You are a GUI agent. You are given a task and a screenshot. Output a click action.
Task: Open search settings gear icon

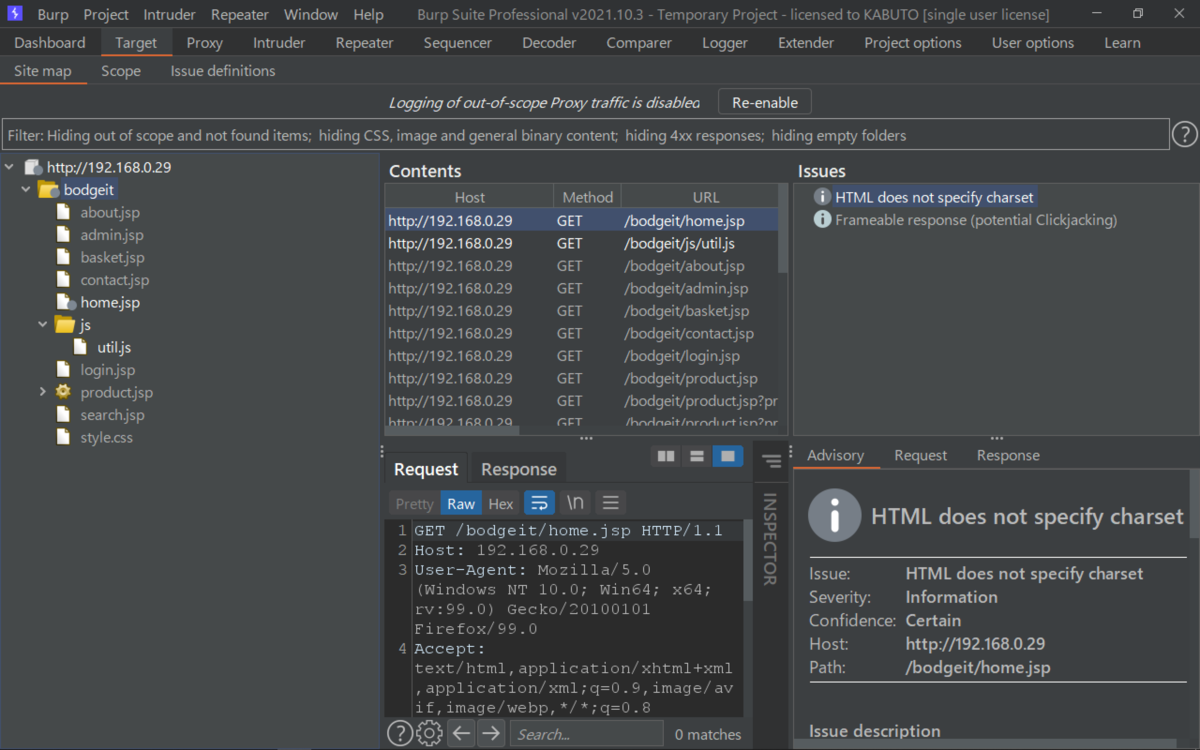pyautogui.click(x=429, y=734)
